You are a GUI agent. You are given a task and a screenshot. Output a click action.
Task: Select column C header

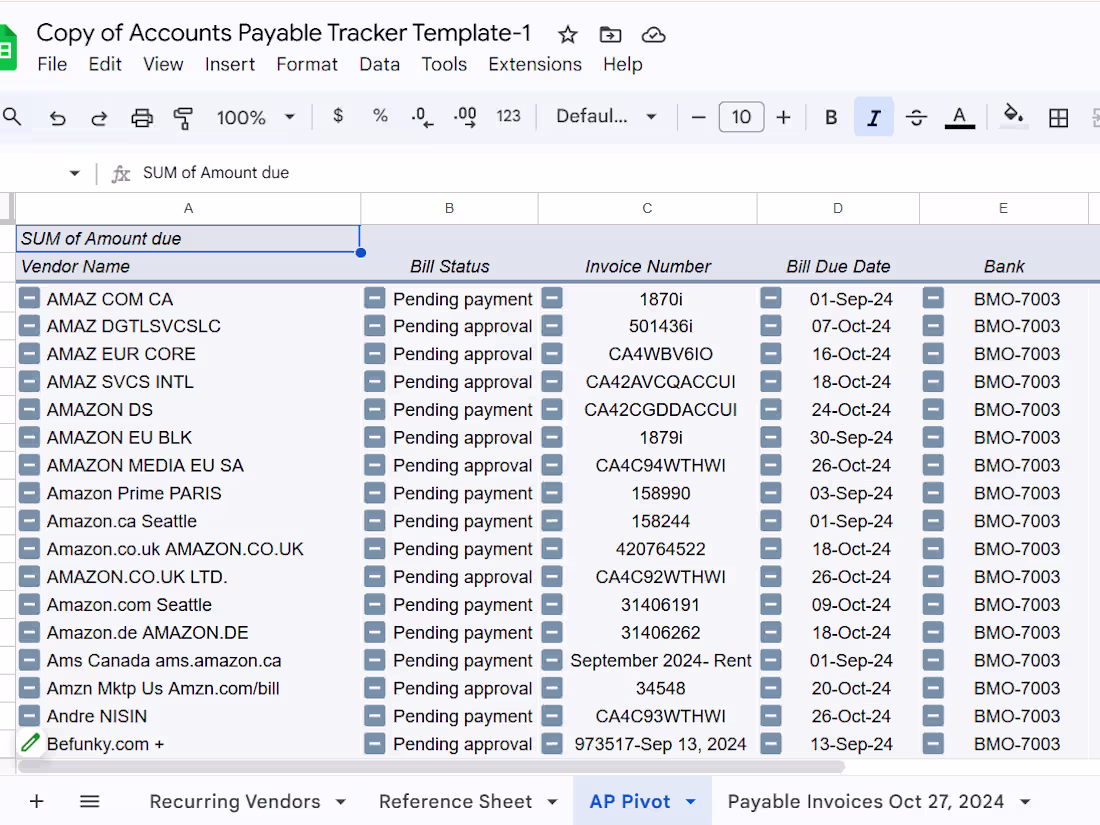(647, 208)
